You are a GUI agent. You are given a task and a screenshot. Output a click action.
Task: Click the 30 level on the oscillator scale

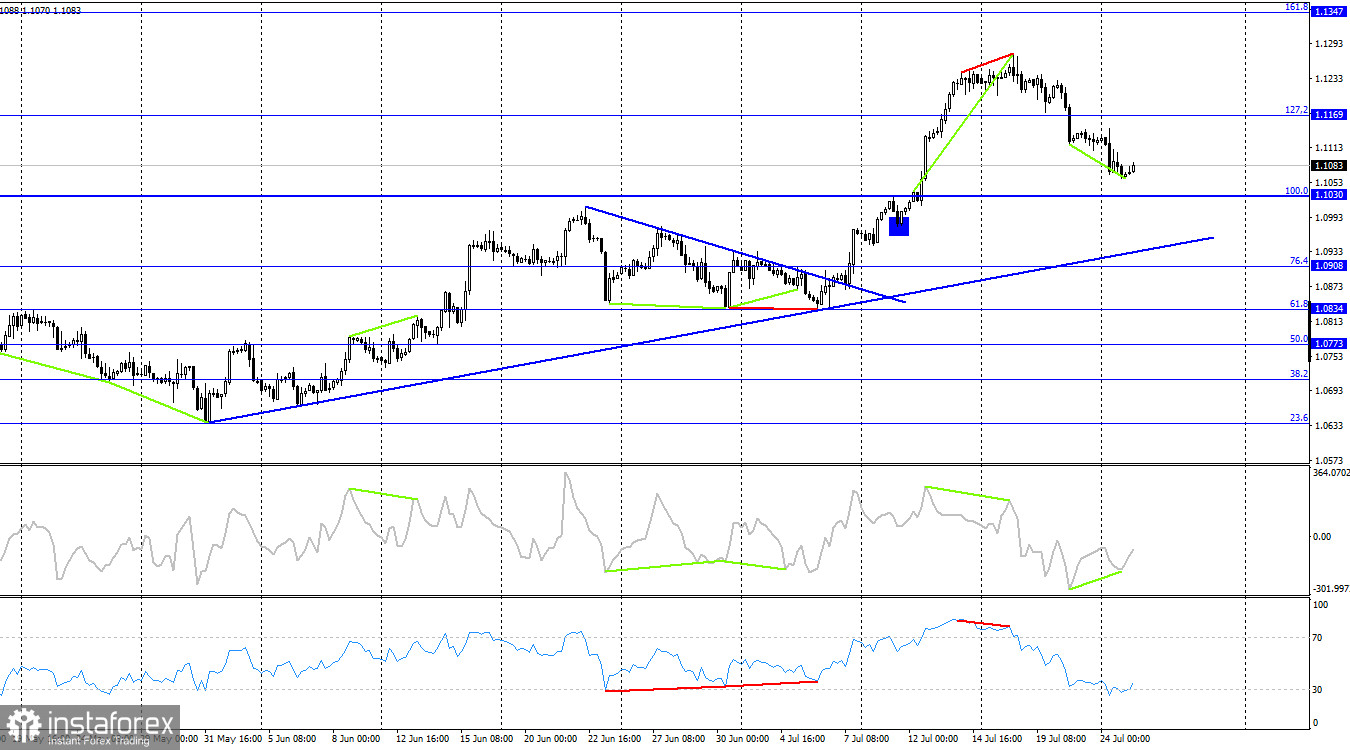1318,690
